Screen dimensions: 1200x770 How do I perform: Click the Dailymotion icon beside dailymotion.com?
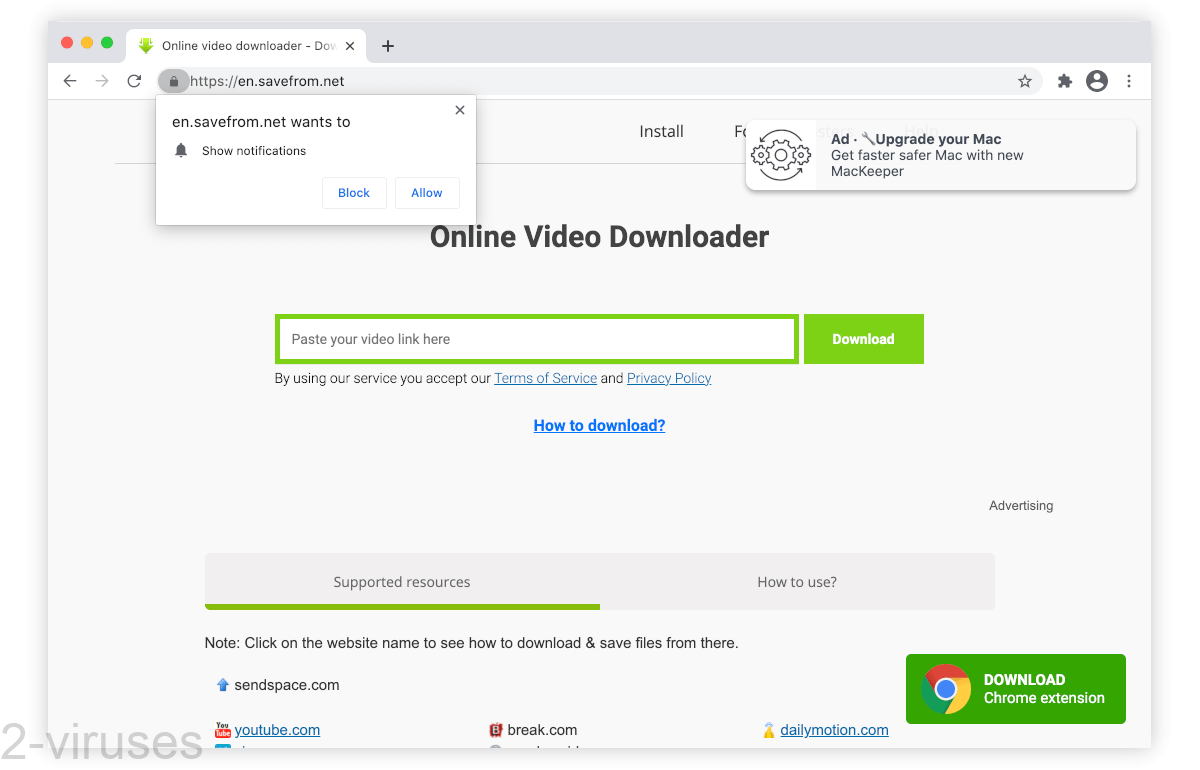pos(769,730)
